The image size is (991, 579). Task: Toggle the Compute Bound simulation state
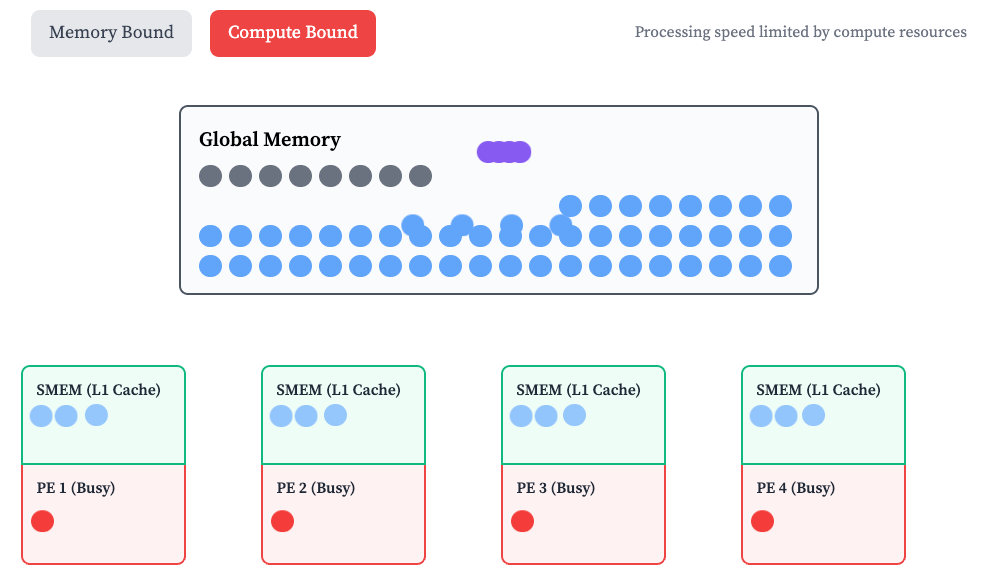pos(292,33)
